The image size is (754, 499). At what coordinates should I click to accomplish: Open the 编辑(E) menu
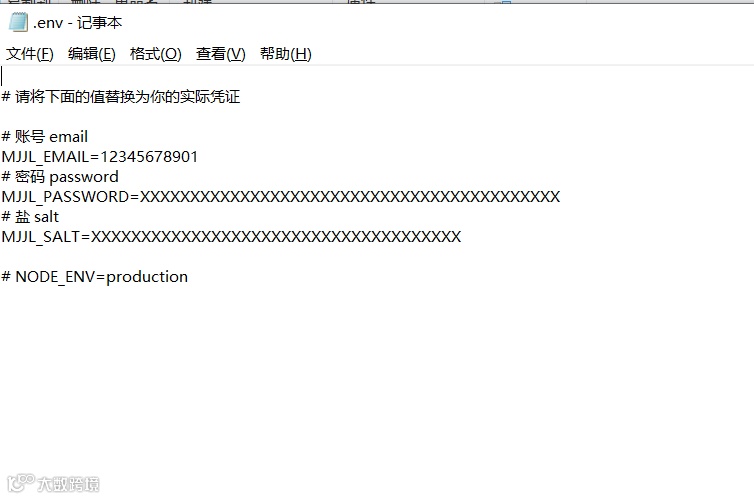point(91,54)
